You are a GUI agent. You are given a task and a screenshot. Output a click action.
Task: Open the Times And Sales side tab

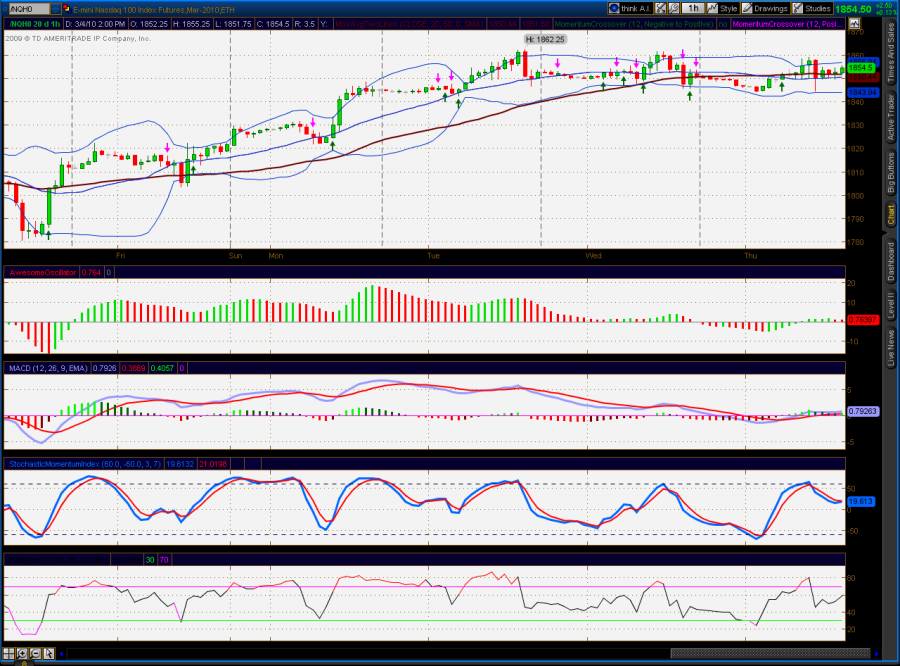[891, 53]
